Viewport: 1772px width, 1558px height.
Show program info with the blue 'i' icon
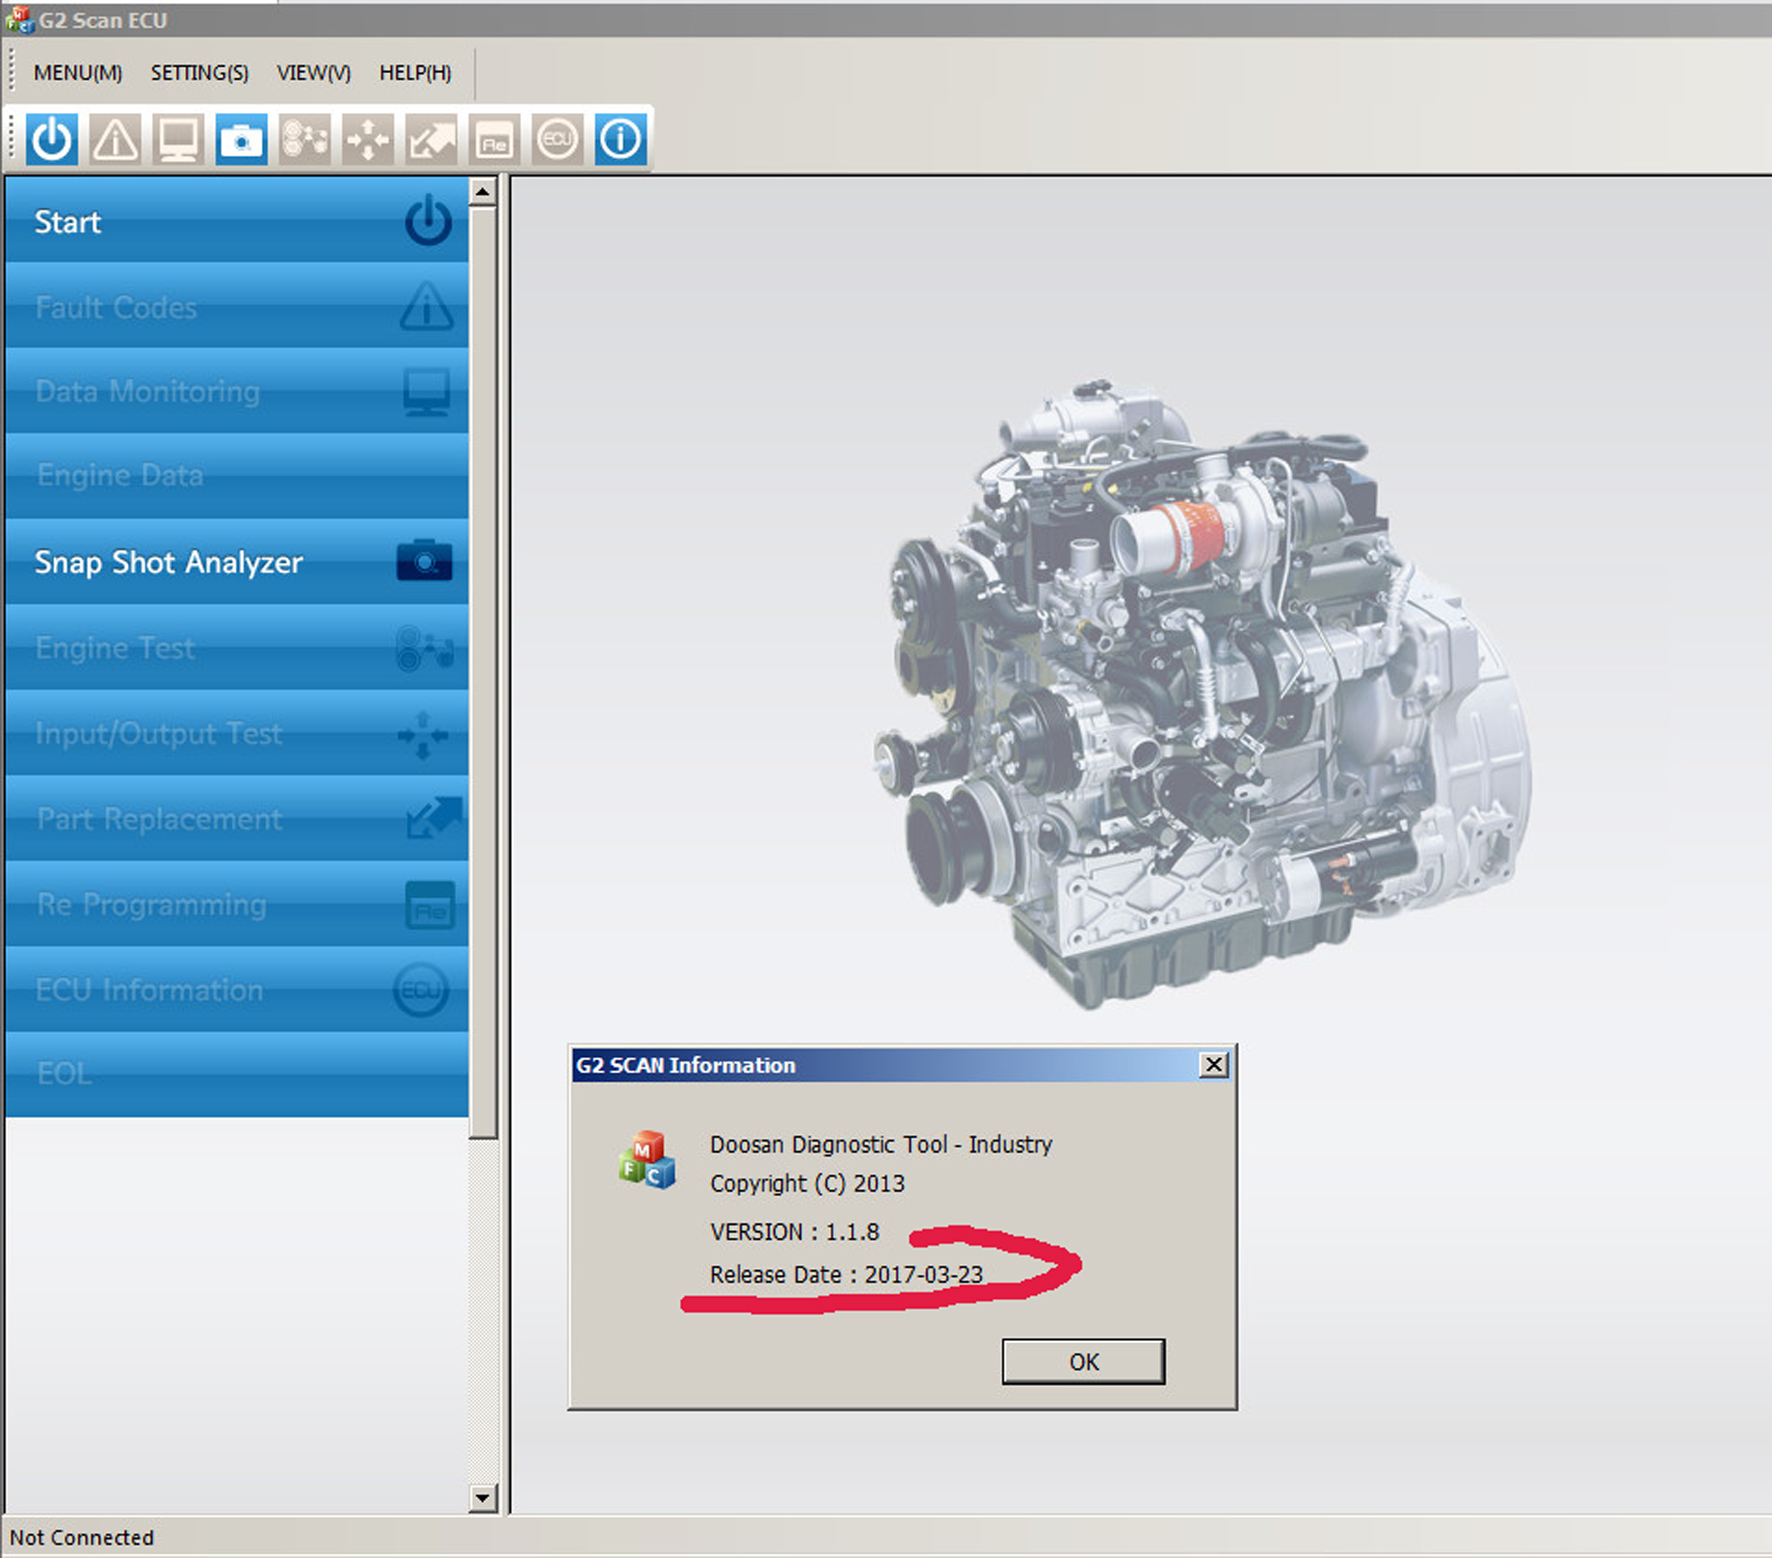click(620, 140)
